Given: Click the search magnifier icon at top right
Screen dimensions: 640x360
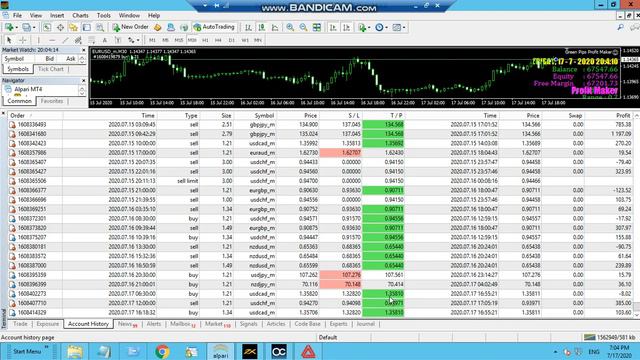Looking at the screenshot, I should coord(620,27).
